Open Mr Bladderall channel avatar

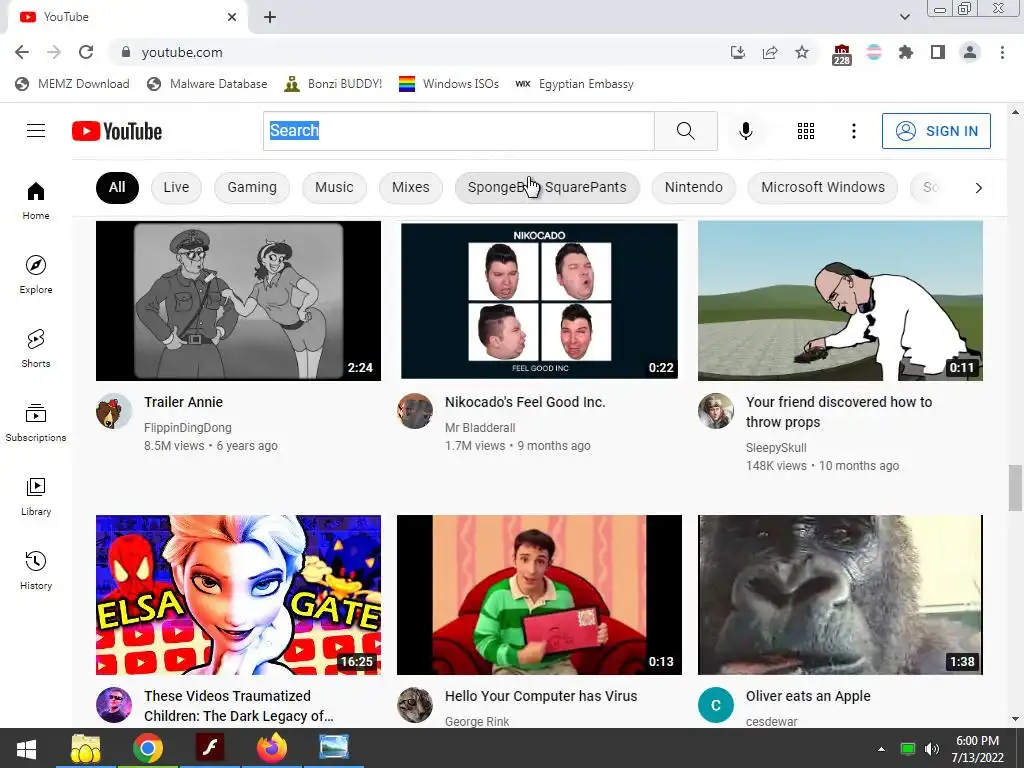coord(415,411)
